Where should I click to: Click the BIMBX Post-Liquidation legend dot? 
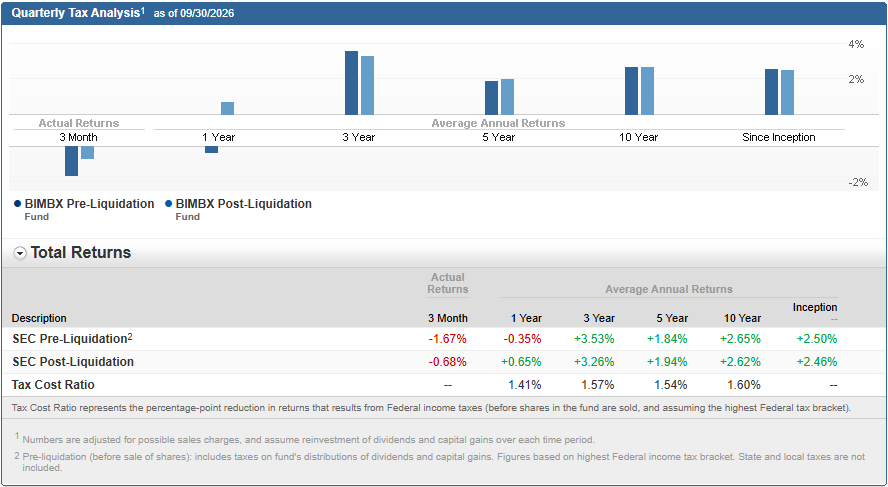168,204
